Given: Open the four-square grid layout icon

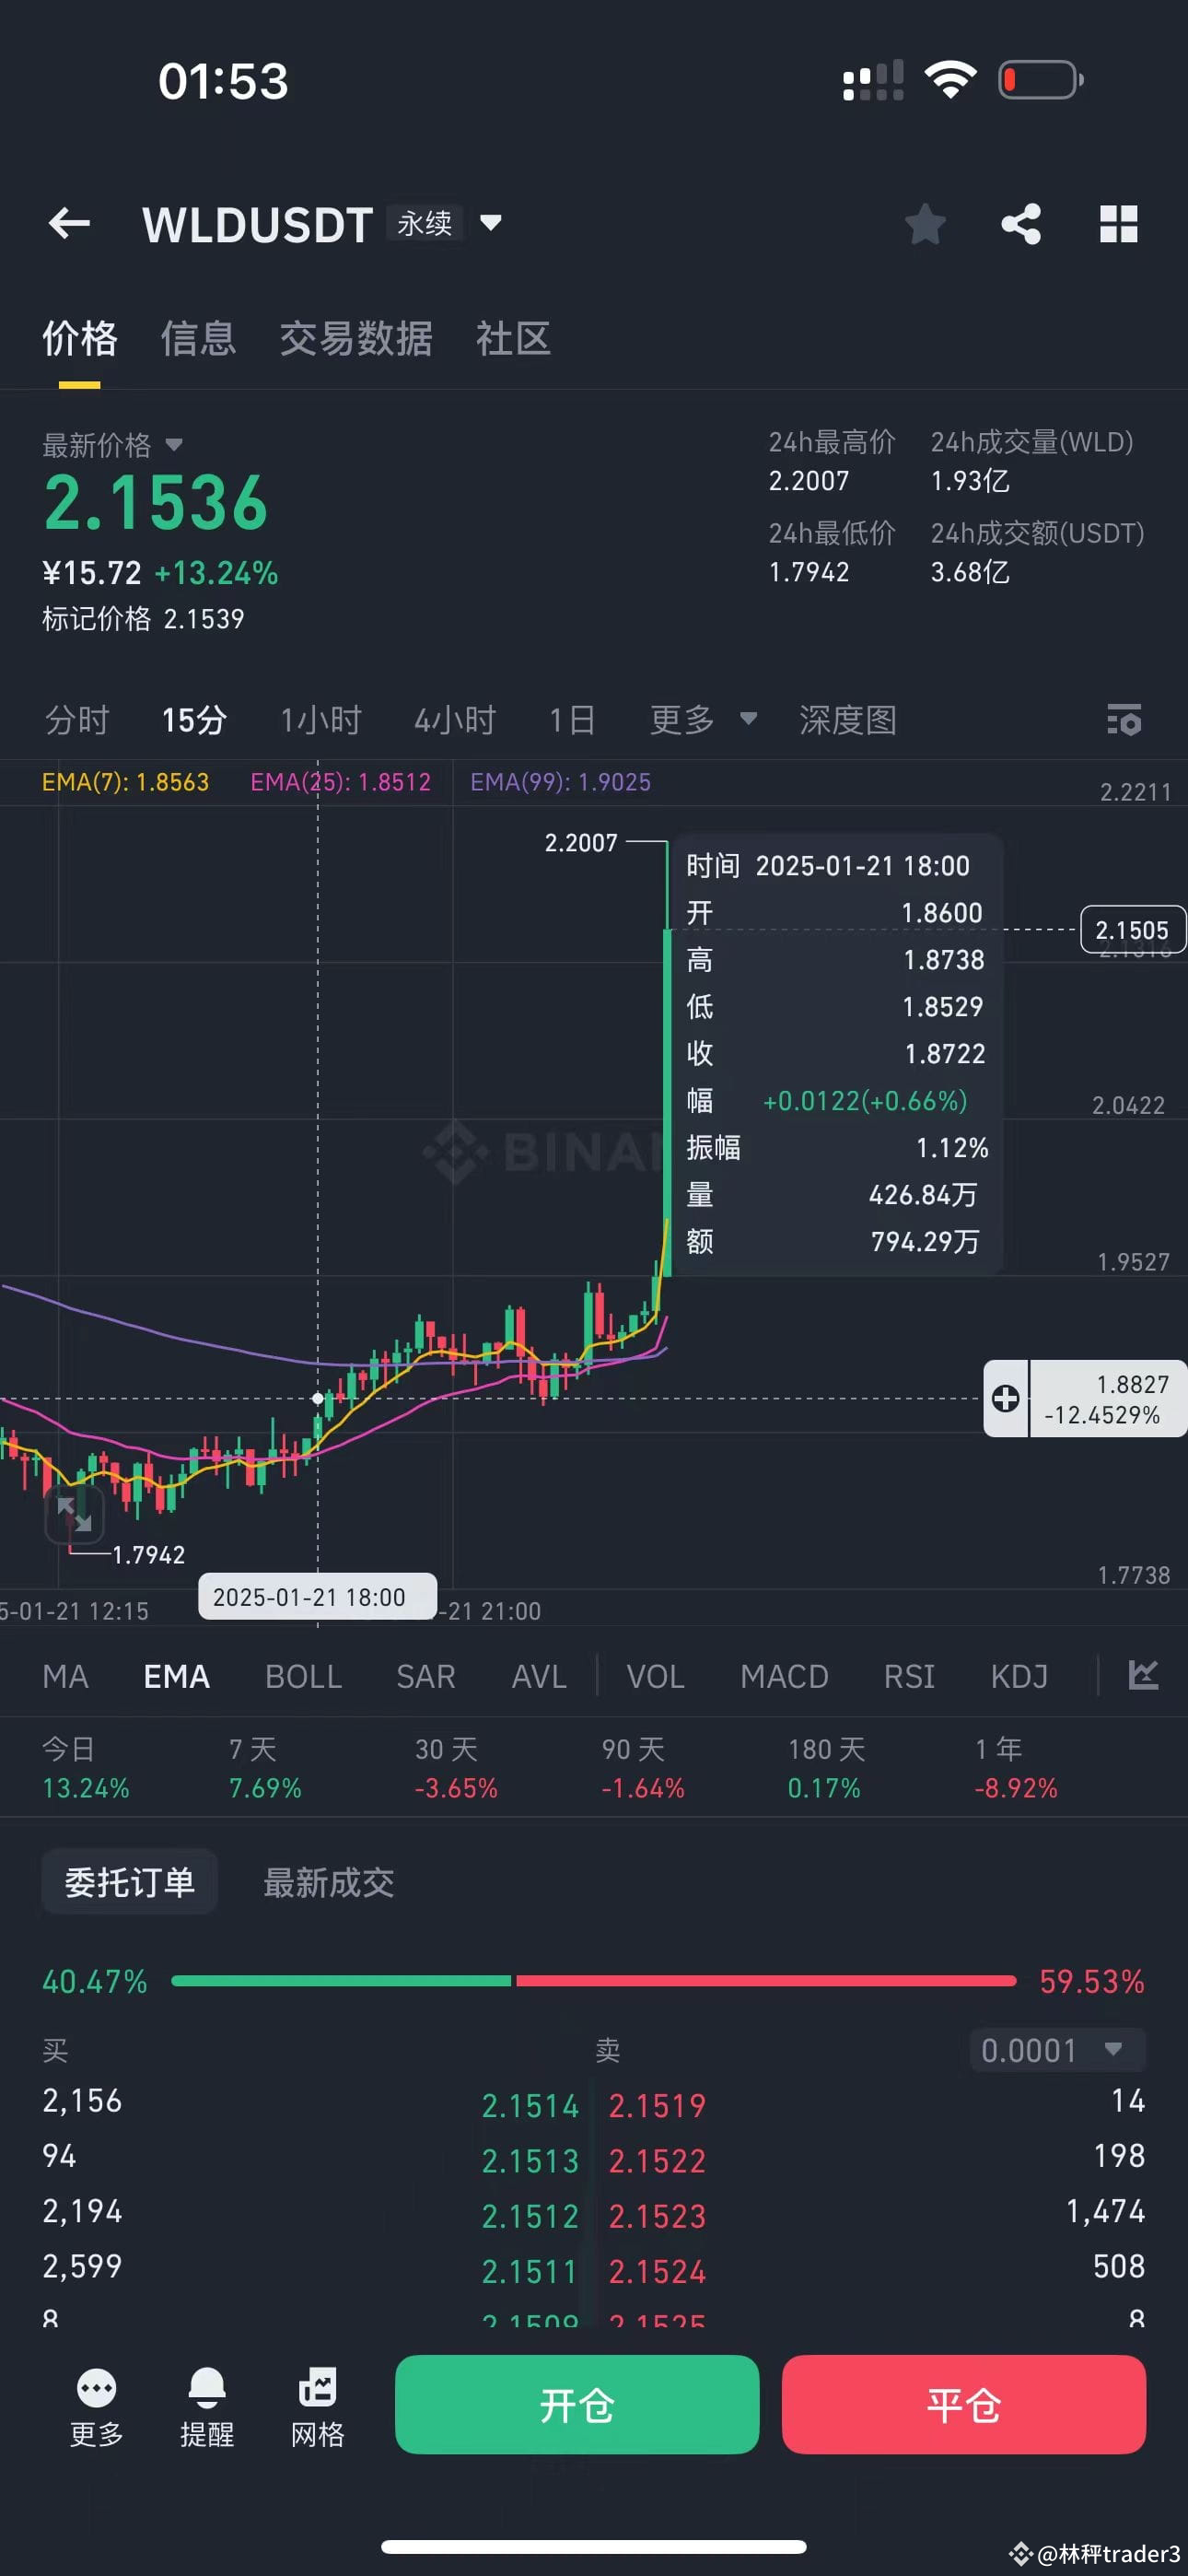Looking at the screenshot, I should pyautogui.click(x=1118, y=223).
